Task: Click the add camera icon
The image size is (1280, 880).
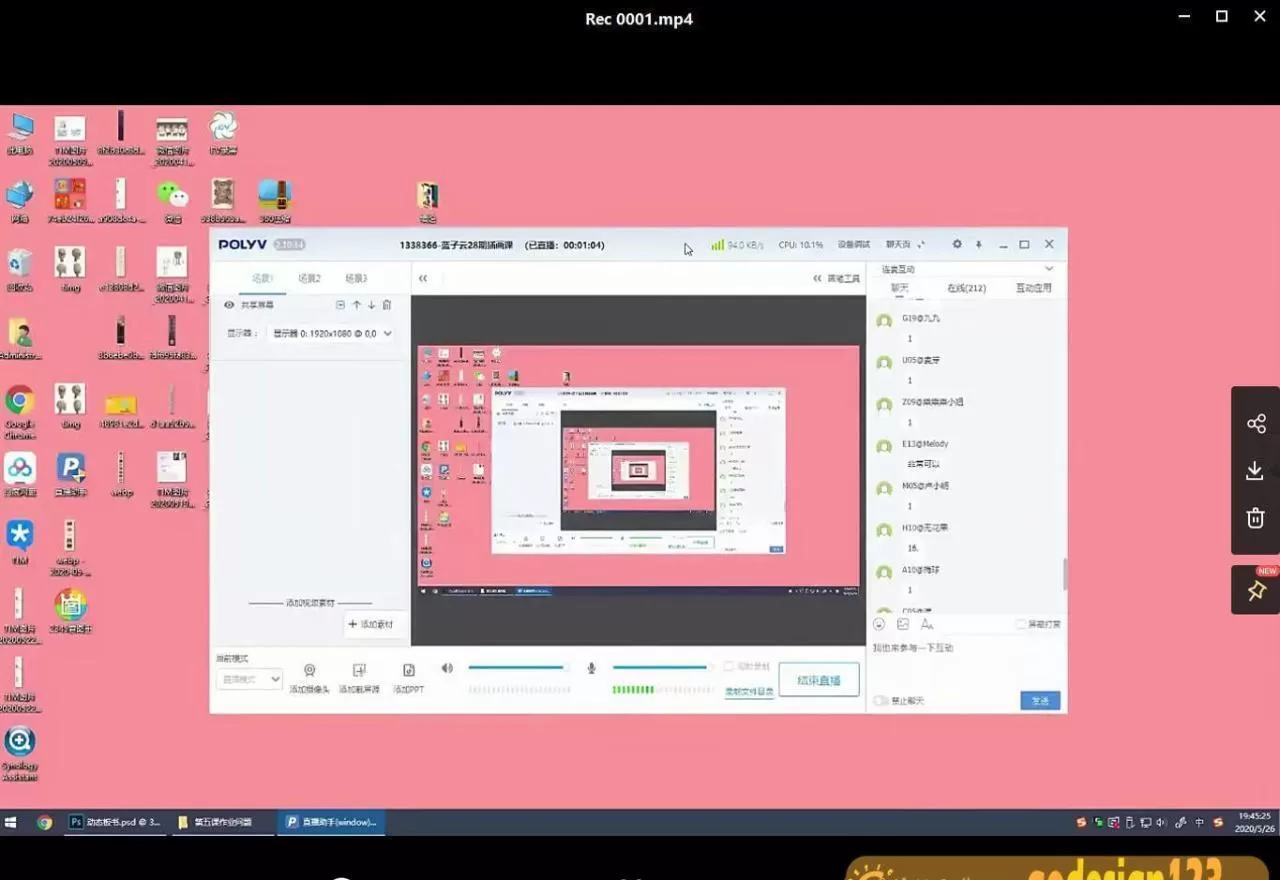Action: [309, 671]
